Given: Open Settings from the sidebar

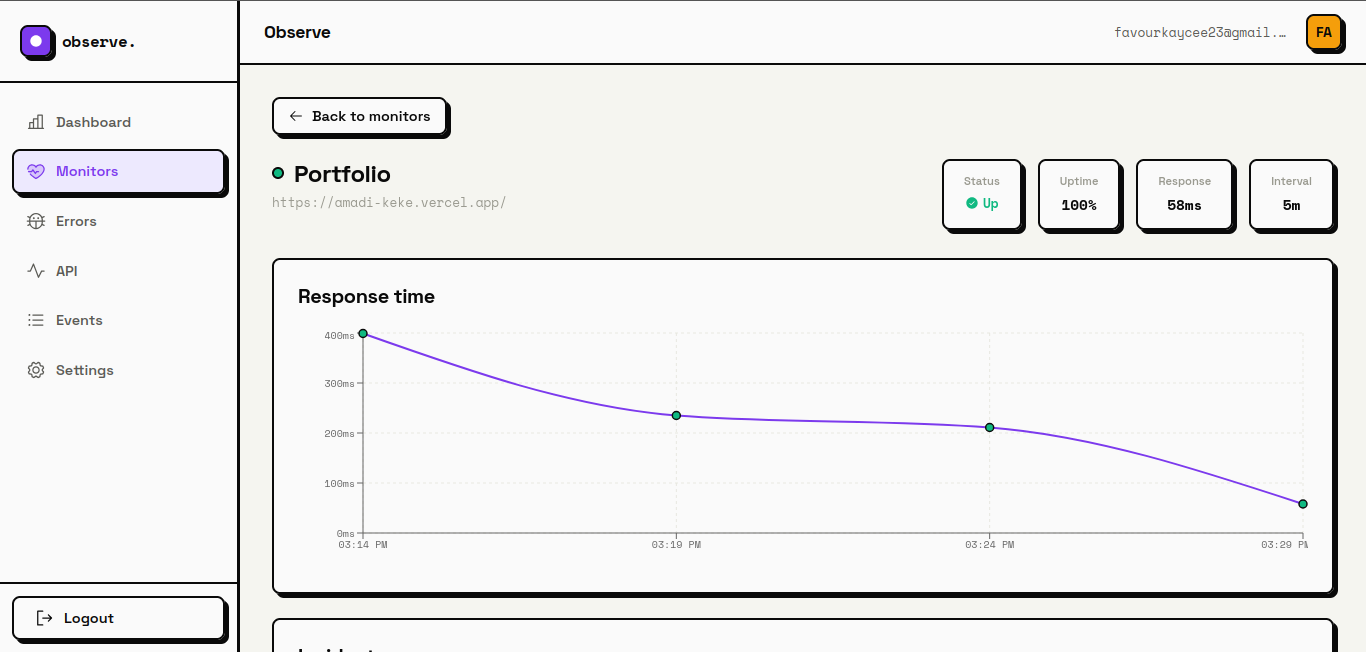Looking at the screenshot, I should (119, 370).
